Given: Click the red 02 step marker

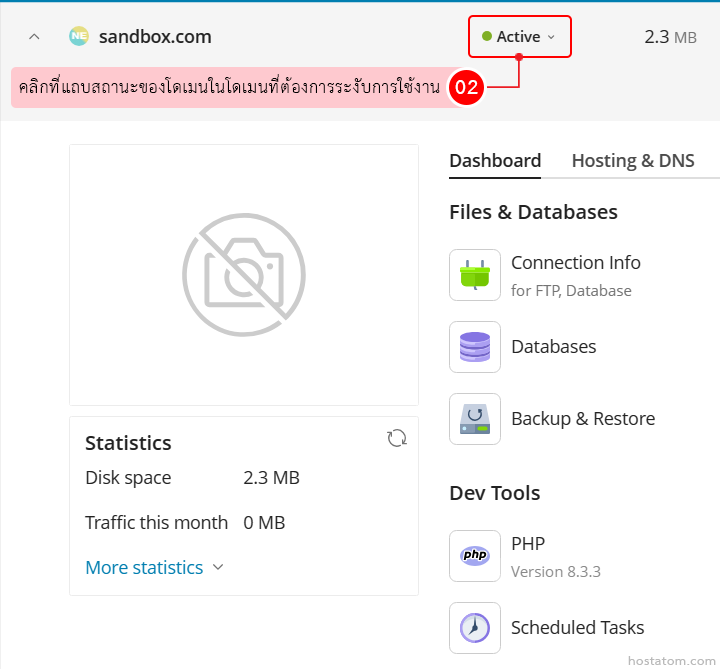Looking at the screenshot, I should [x=467, y=87].
